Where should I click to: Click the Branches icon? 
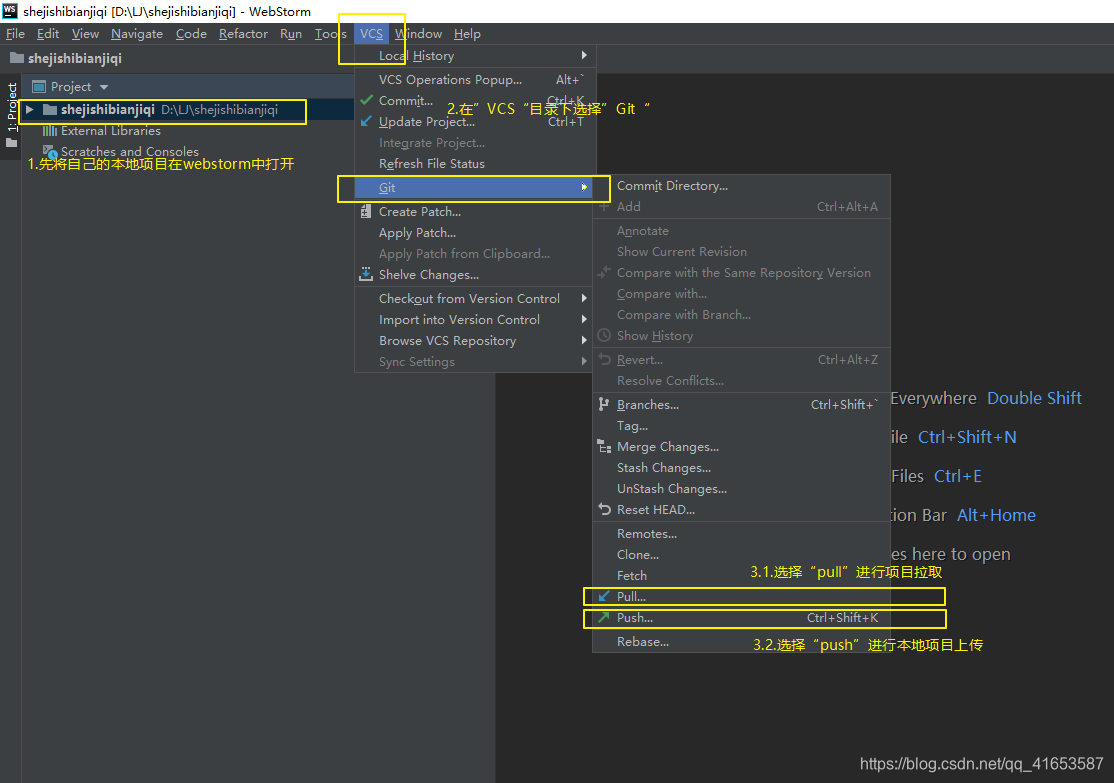[604, 404]
